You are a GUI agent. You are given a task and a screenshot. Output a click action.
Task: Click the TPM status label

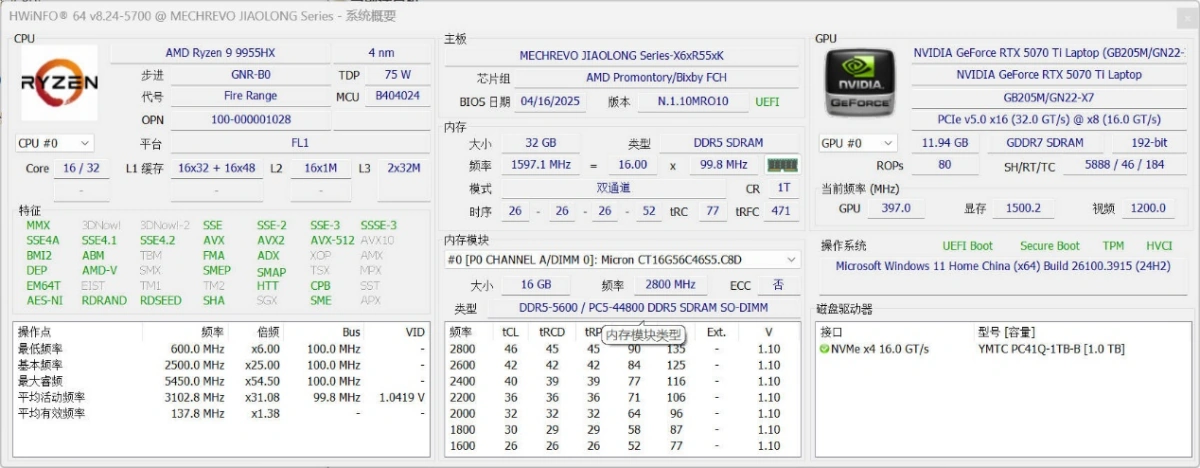(1113, 246)
